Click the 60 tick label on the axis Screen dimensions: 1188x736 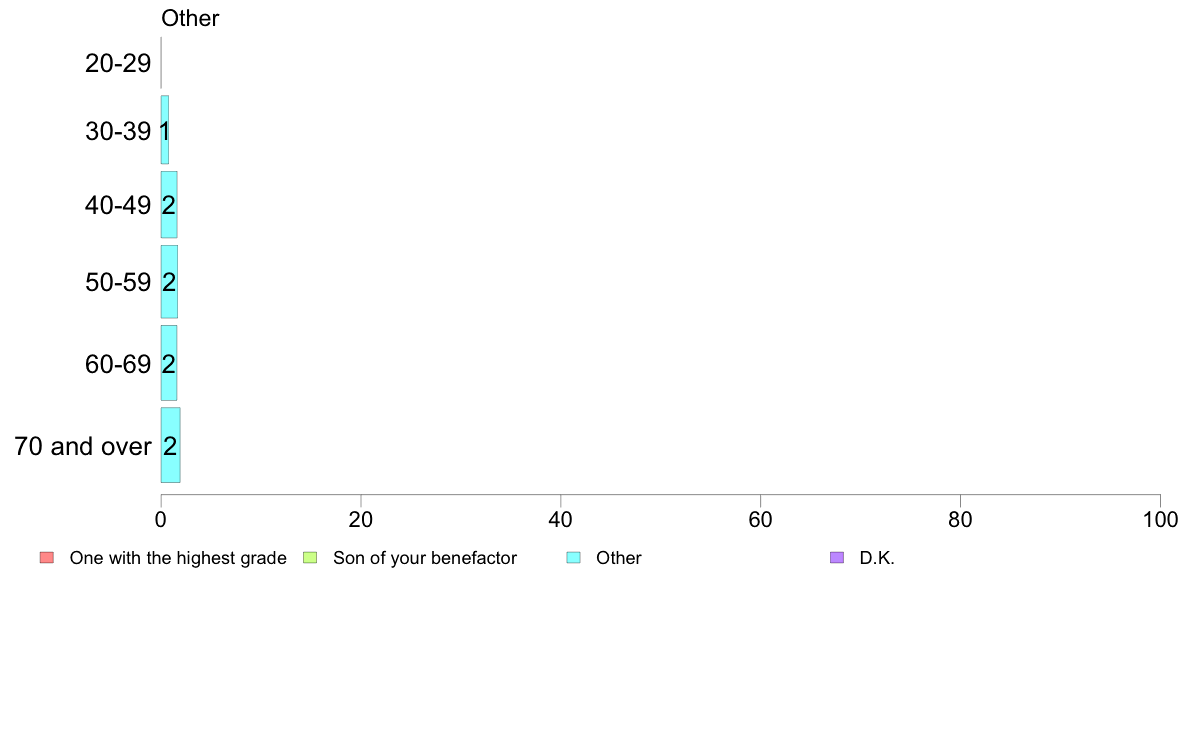(x=761, y=519)
